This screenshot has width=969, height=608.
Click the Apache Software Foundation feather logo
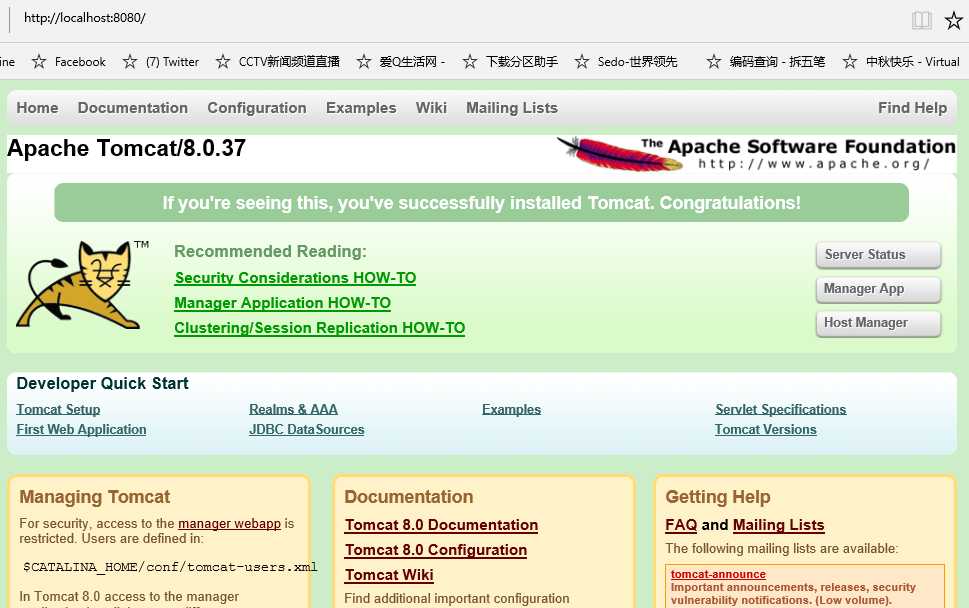(756, 153)
